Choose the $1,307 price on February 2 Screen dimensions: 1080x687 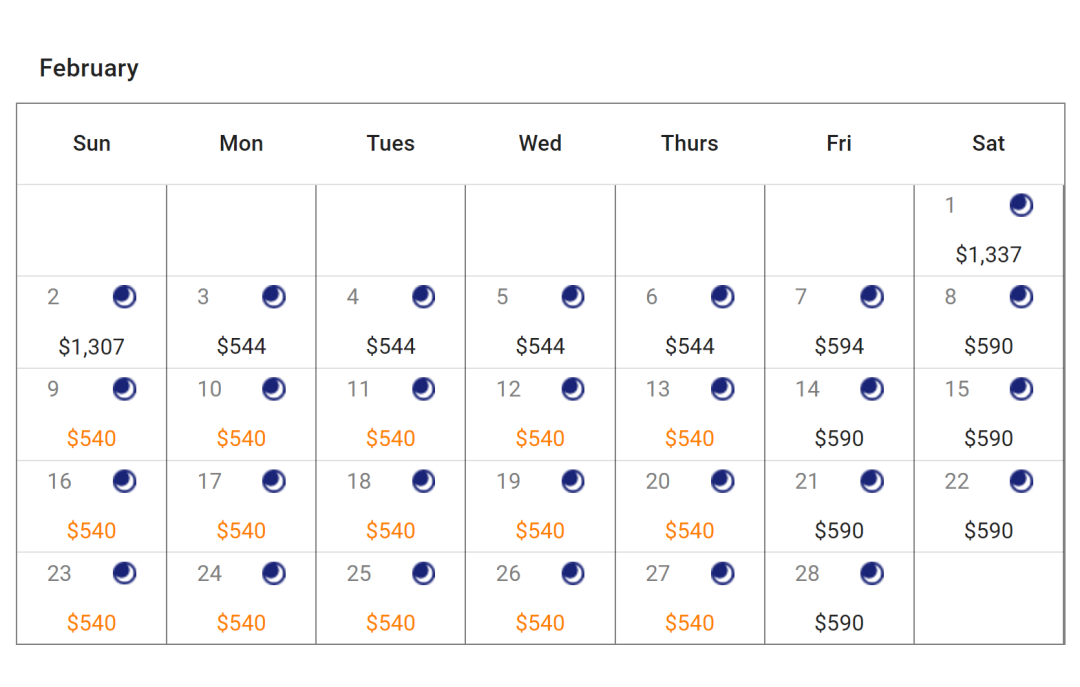coord(92,347)
